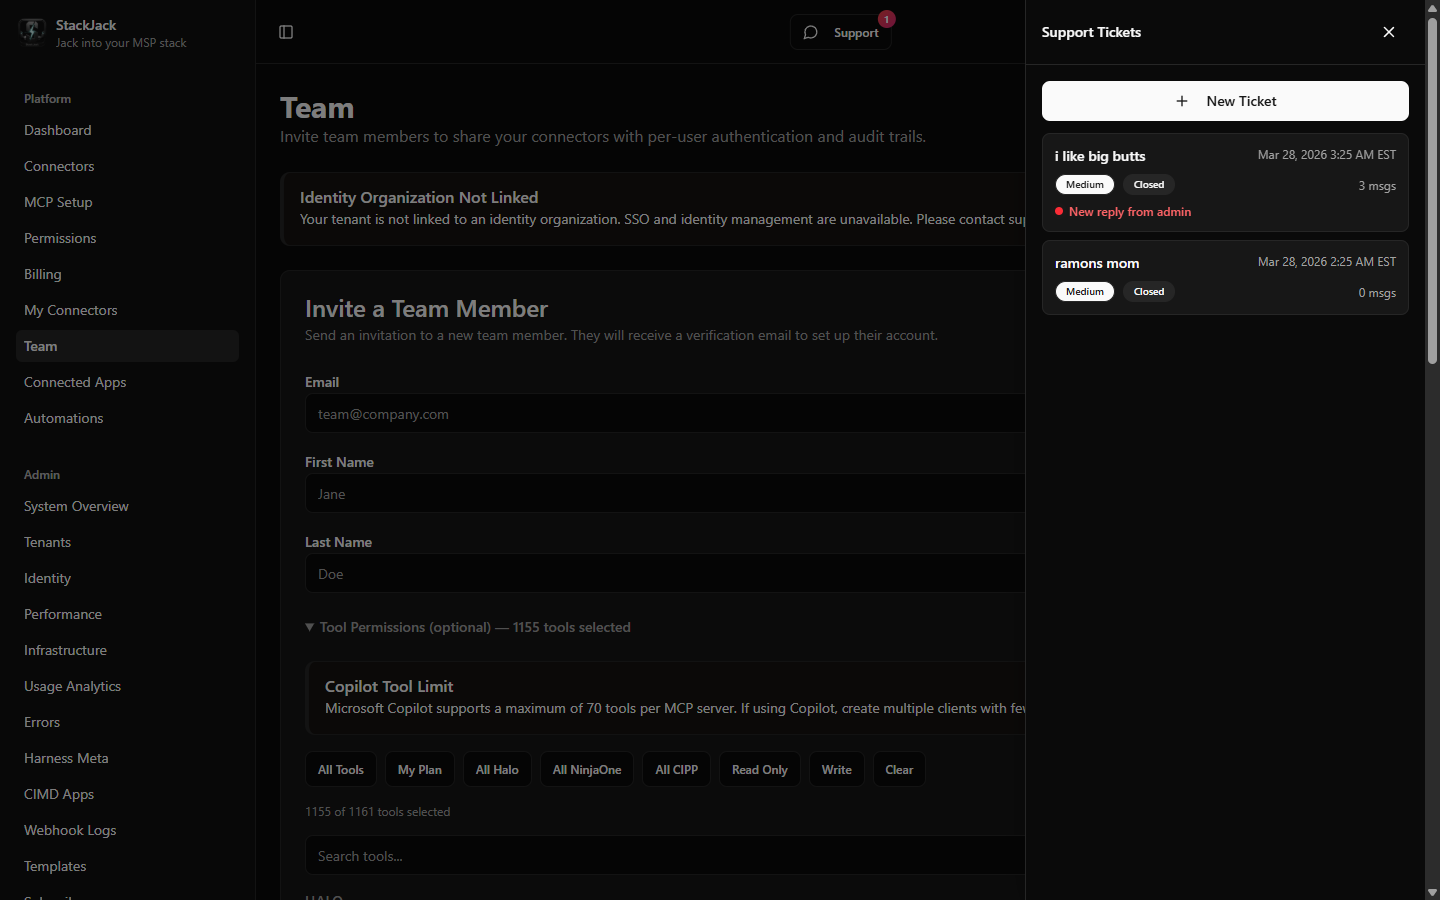Open Connected Apps
The image size is (1440, 900).
click(127, 382)
